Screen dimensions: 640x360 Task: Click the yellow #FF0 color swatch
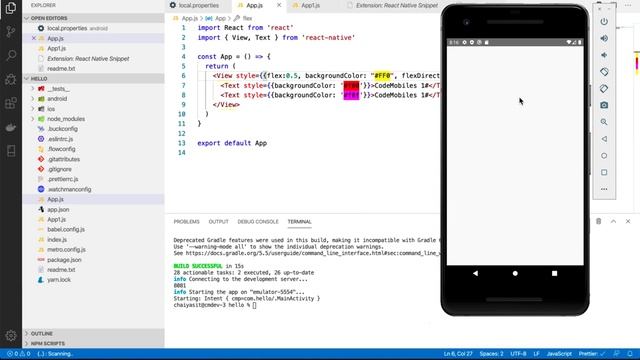382,76
